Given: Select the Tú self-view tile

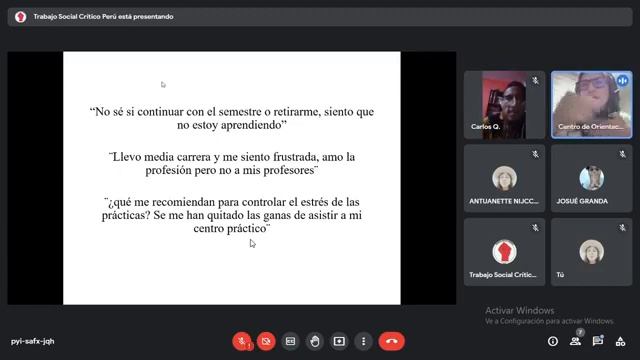Looking at the screenshot, I should tap(591, 252).
